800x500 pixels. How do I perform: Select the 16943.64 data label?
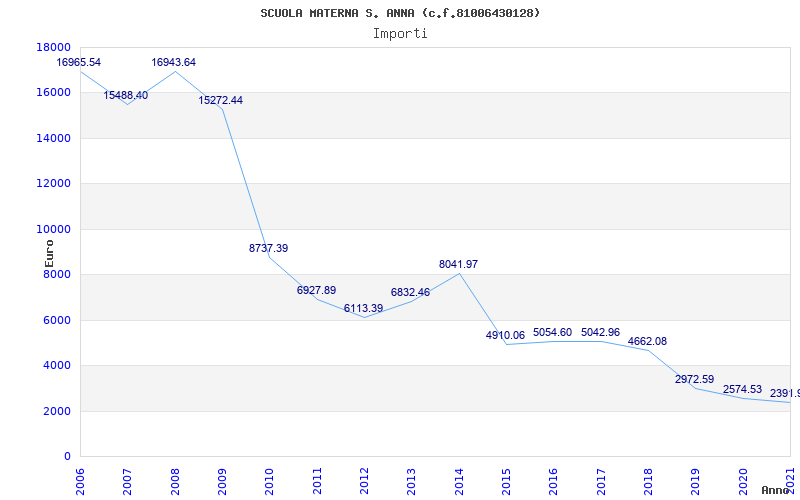point(173,62)
